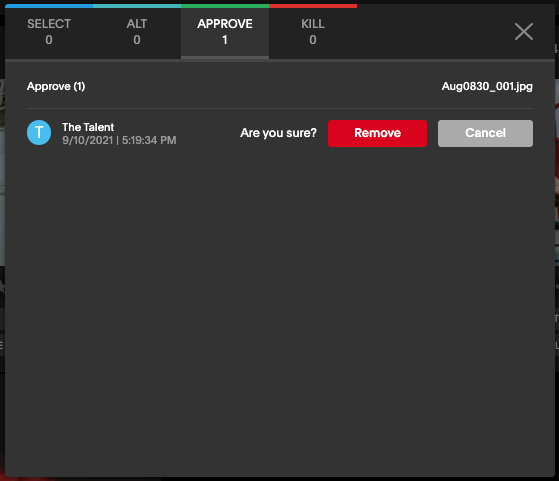
Task: Close the approval dialog with X
Action: [x=524, y=32]
